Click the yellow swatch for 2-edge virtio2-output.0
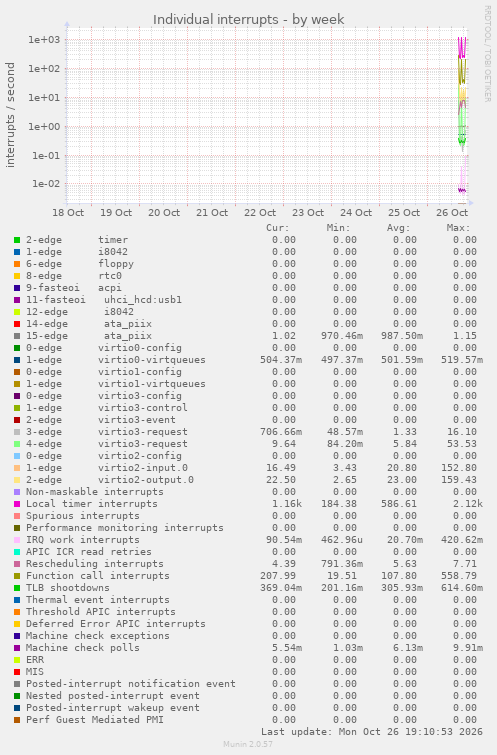This screenshot has height=755, width=497. (x=17, y=480)
